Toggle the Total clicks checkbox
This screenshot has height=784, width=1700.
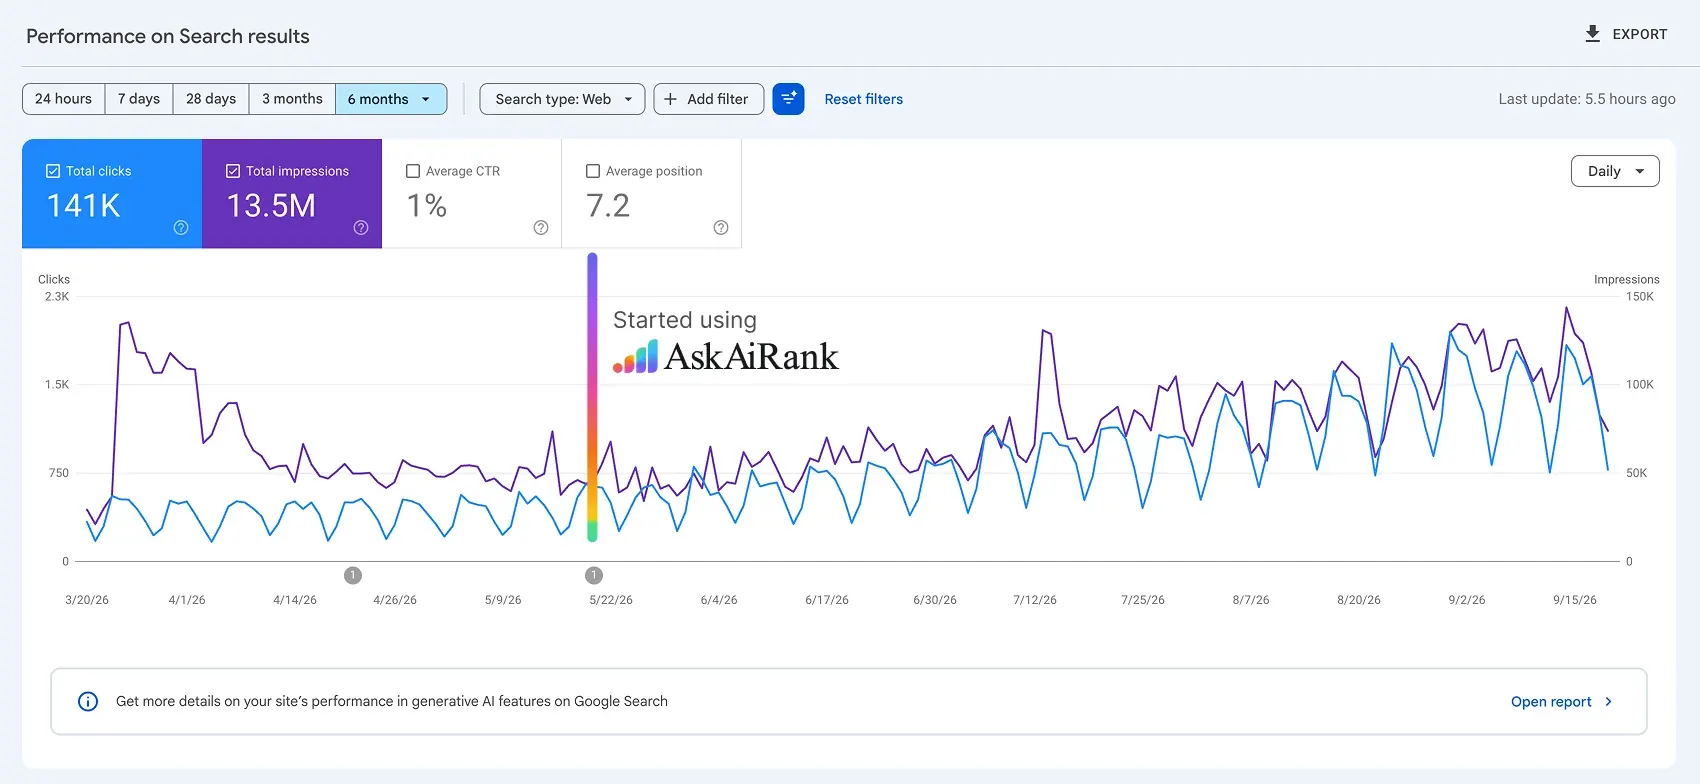[x=53, y=171]
